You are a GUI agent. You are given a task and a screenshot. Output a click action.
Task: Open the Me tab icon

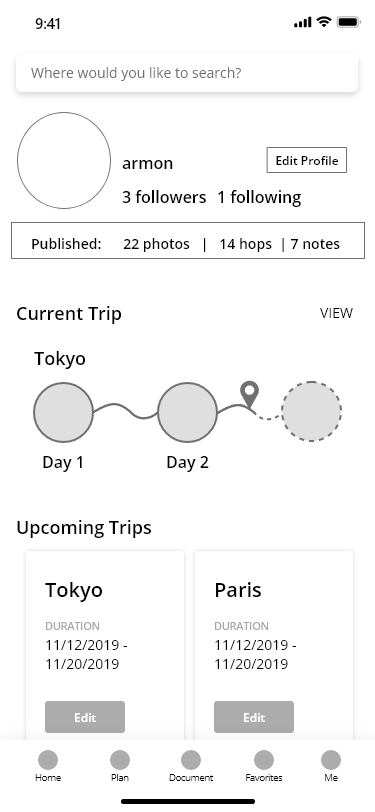pyautogui.click(x=331, y=760)
